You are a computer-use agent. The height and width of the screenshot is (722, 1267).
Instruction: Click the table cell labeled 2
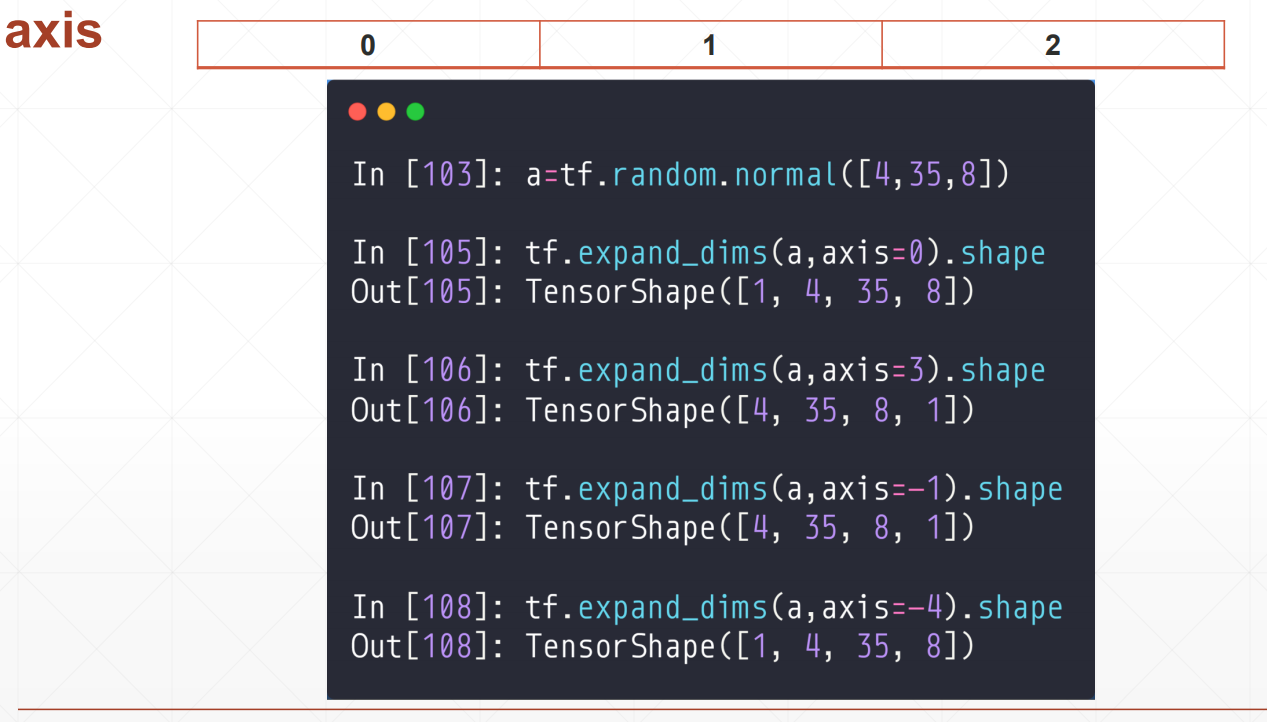pyautogui.click(x=1052, y=44)
